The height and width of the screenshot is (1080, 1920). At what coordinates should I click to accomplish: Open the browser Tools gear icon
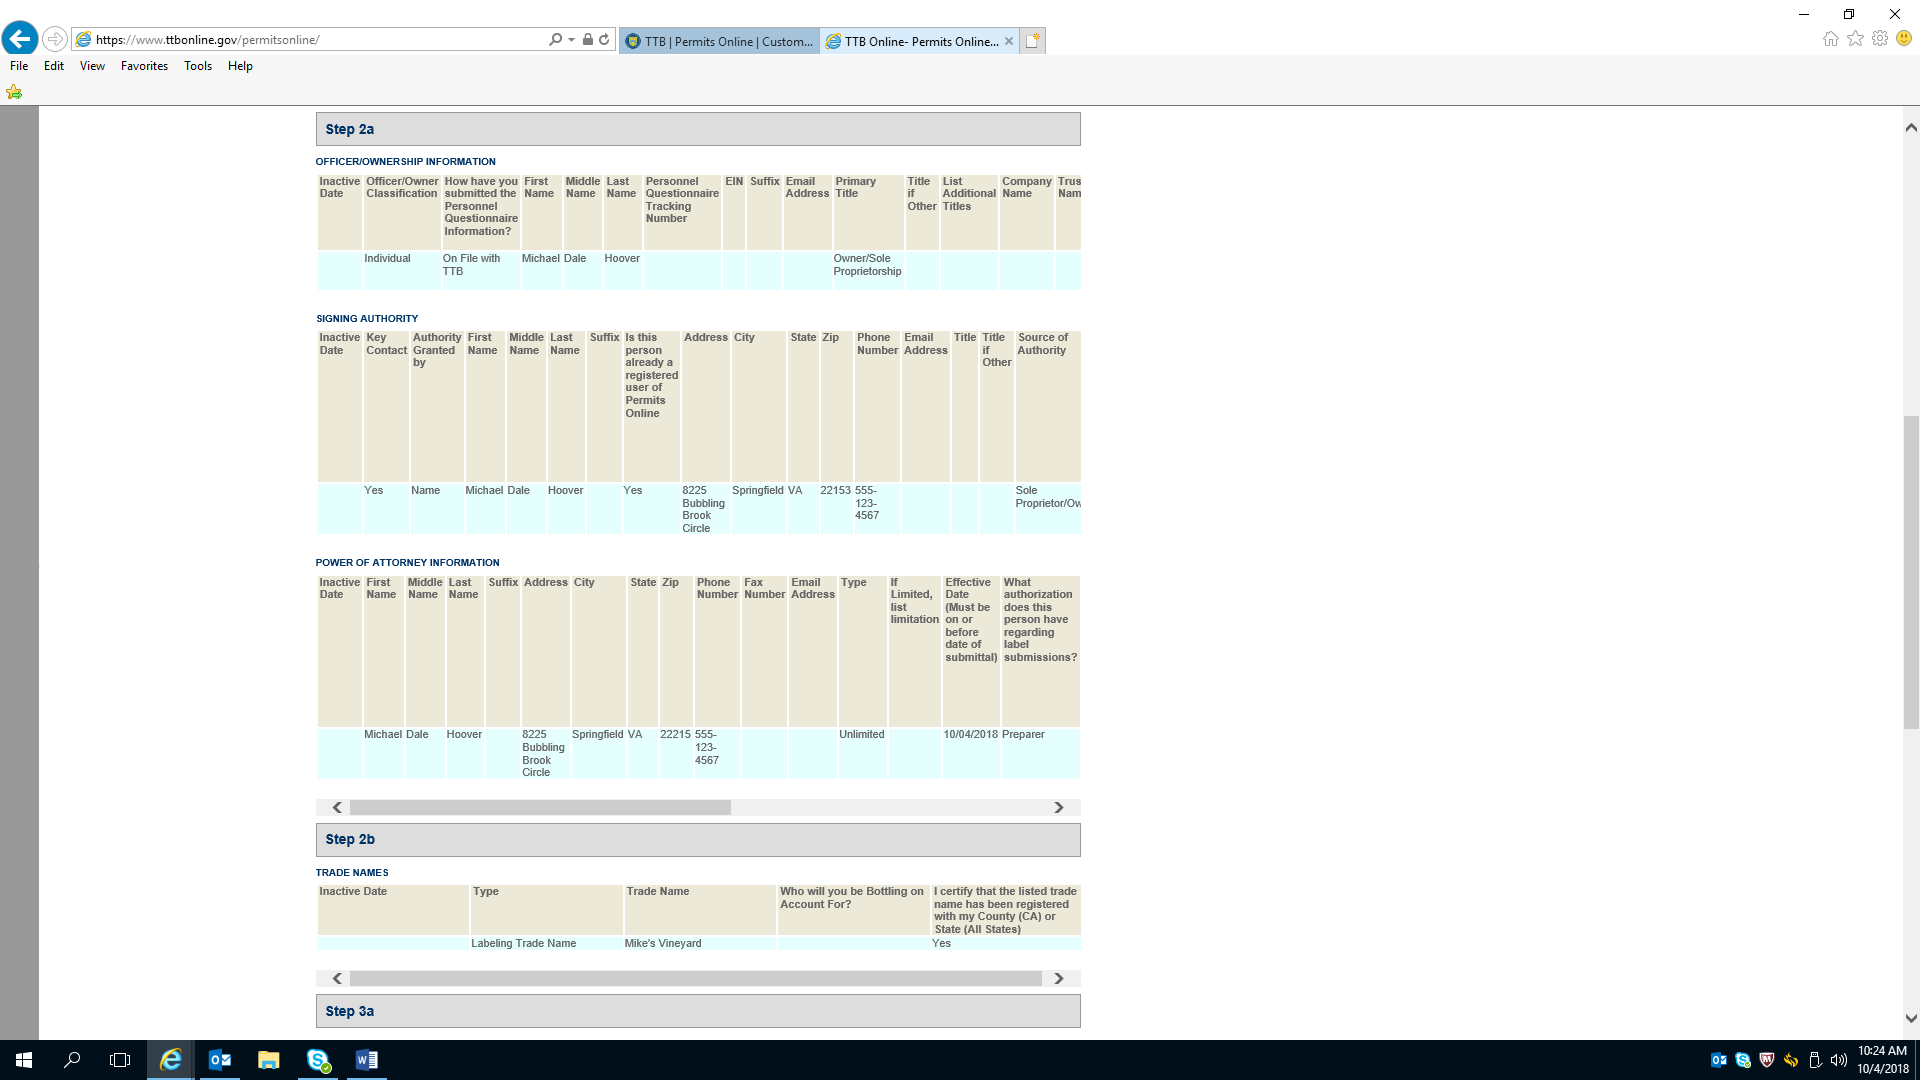point(1880,39)
